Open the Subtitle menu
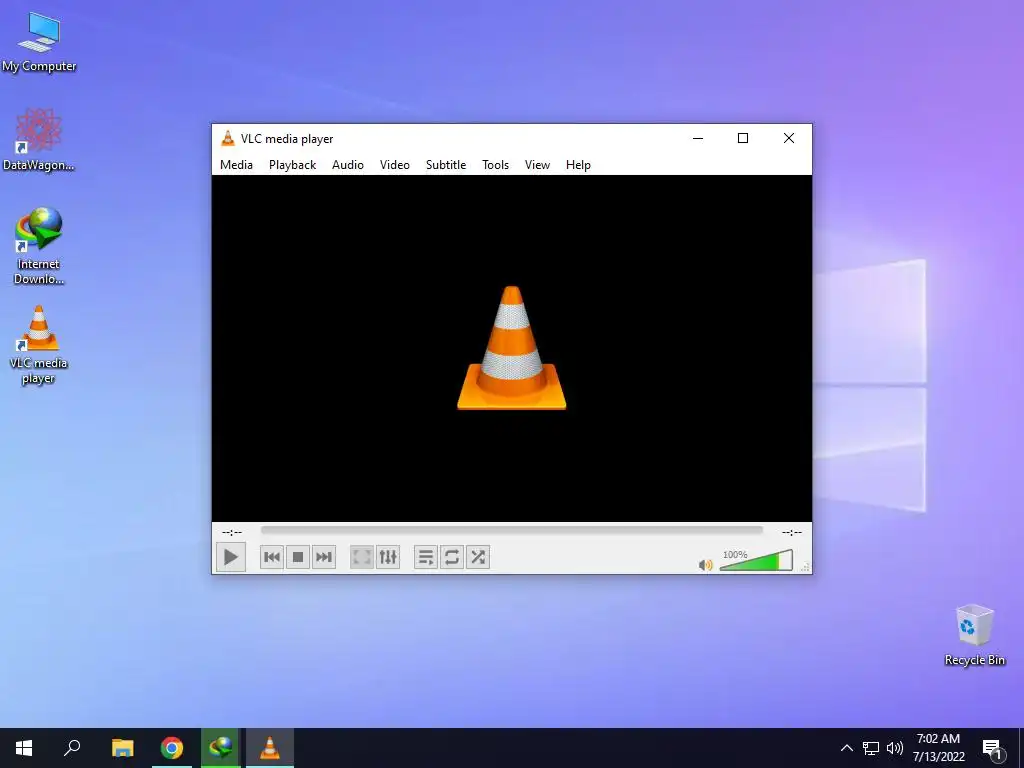The width and height of the screenshot is (1024, 768). [x=446, y=165]
